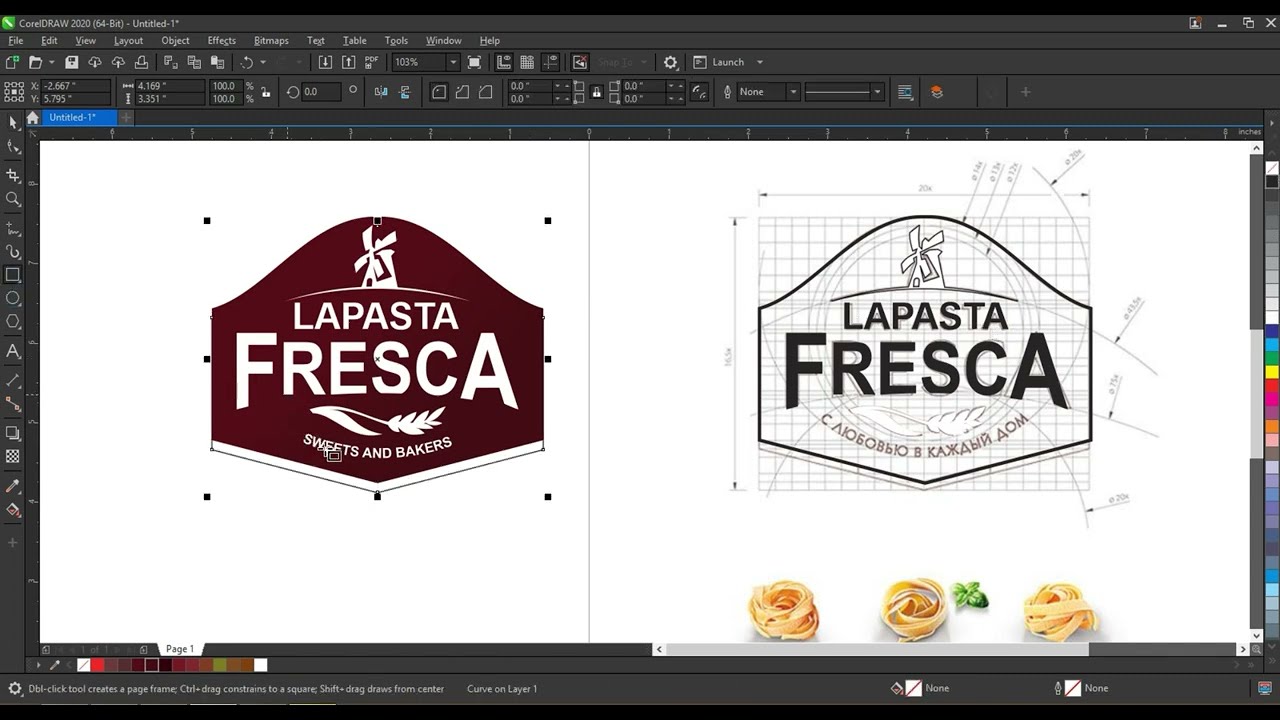This screenshot has height=720, width=1280.
Task: Select the Scalloped corner style
Action: point(462,92)
